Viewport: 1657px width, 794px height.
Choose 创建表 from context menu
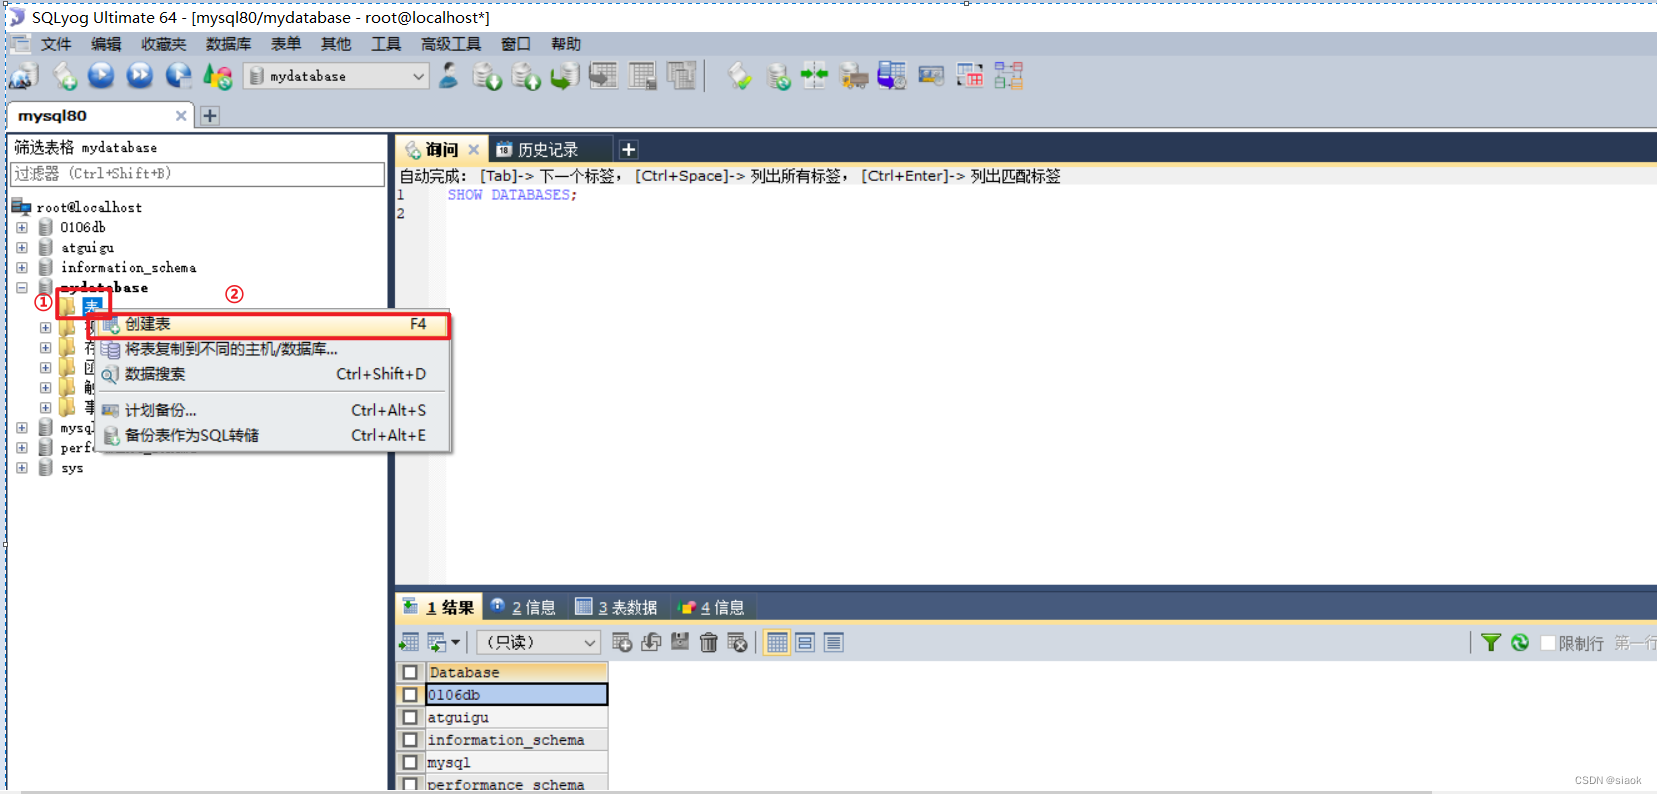pyautogui.click(x=272, y=324)
